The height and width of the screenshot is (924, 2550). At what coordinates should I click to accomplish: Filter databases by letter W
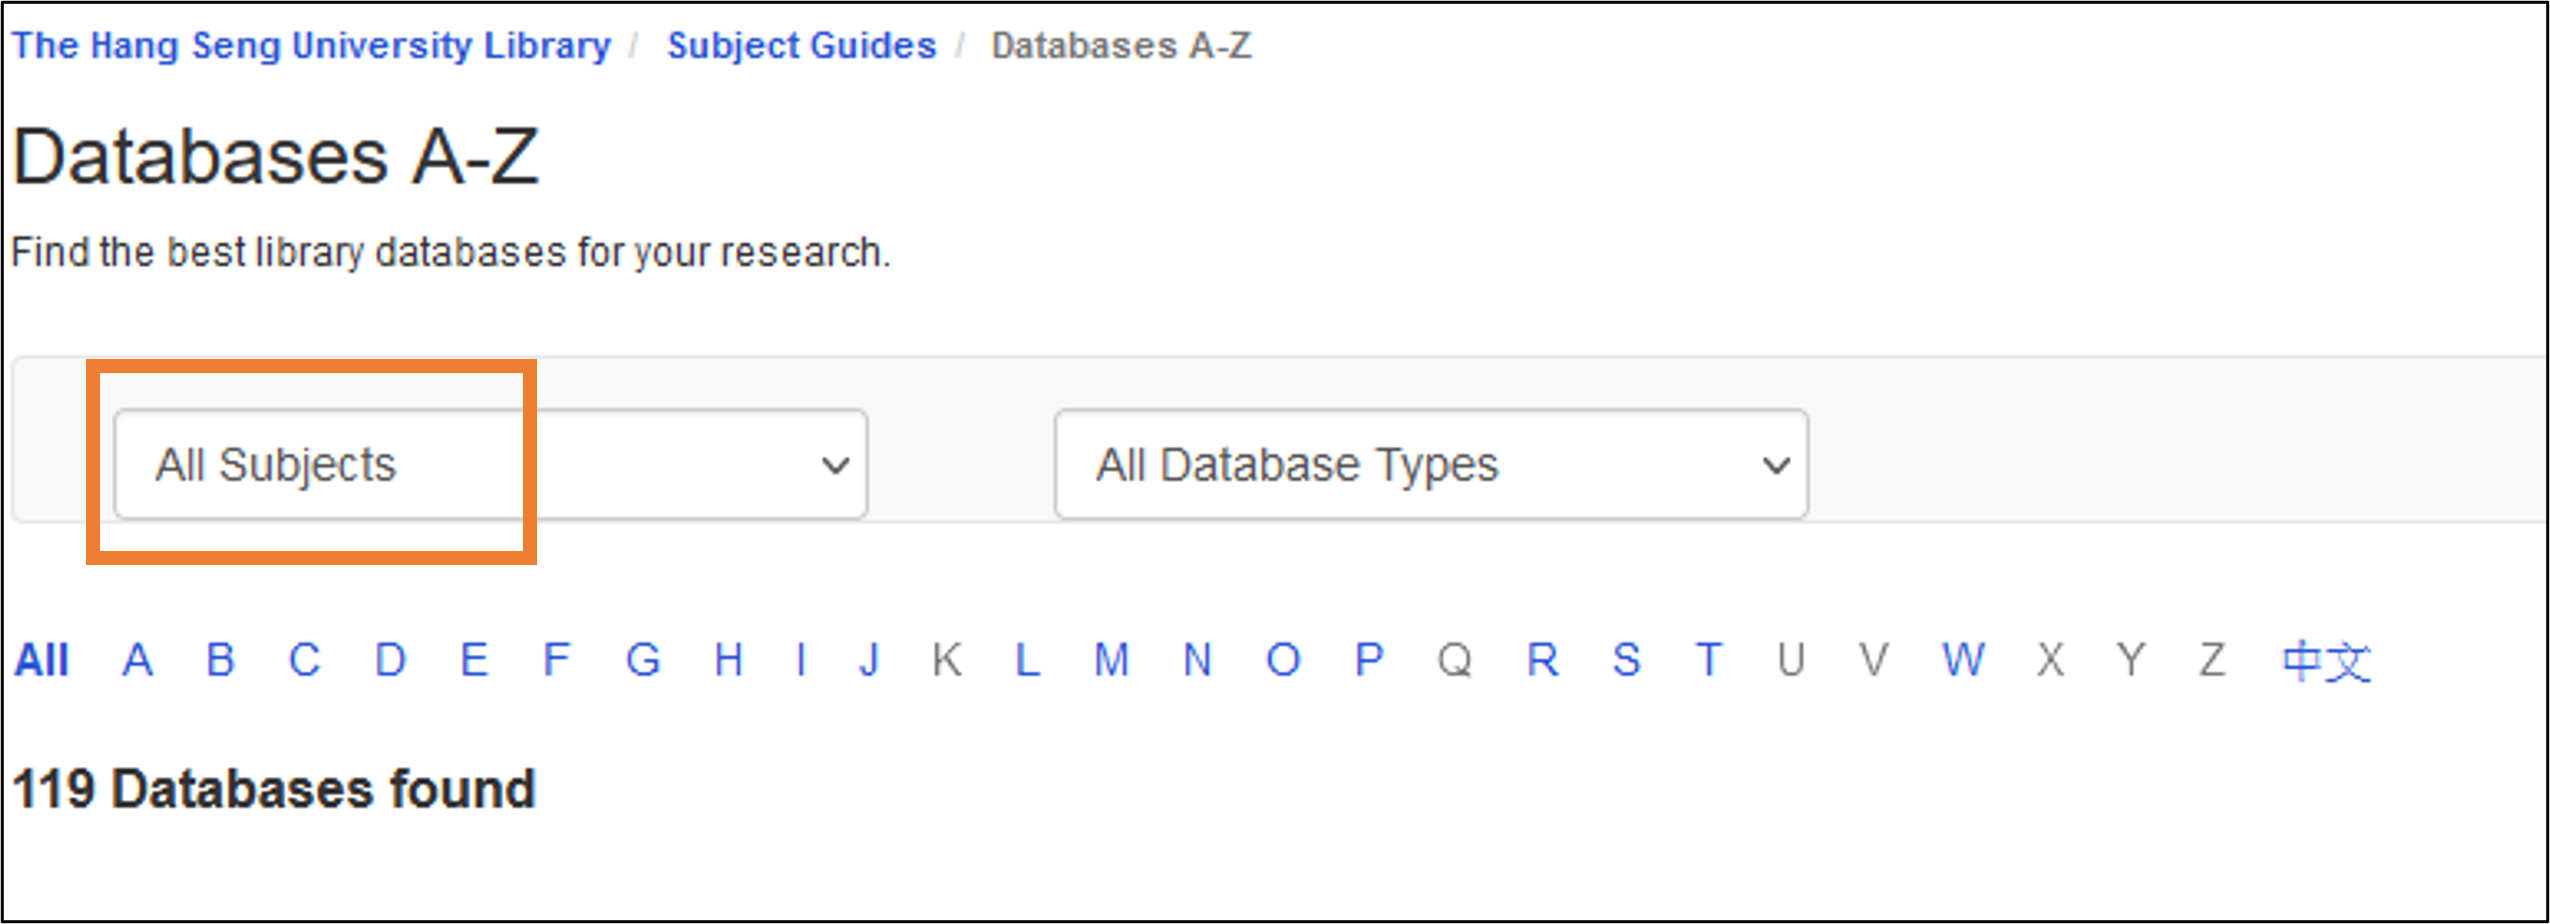(1963, 660)
